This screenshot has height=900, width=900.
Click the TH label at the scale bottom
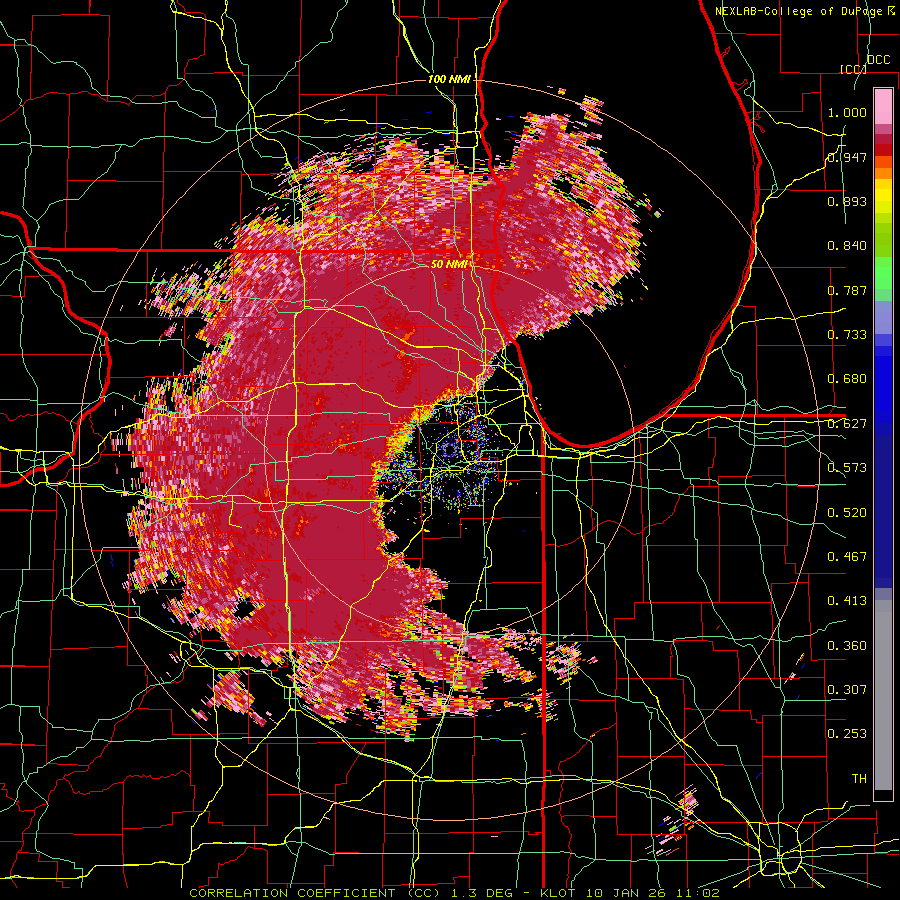tap(859, 778)
